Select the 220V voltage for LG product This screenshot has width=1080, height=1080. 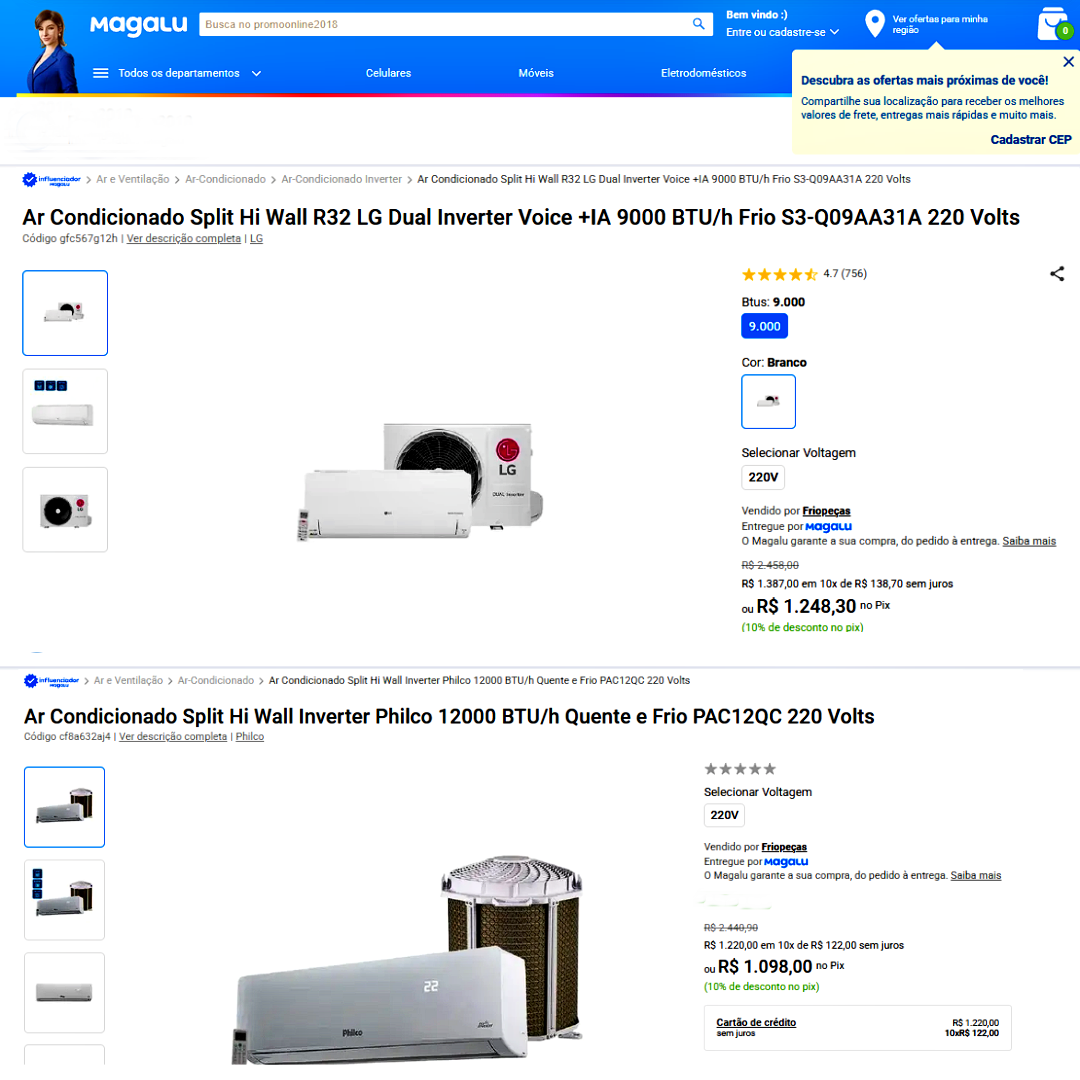pyautogui.click(x=762, y=477)
